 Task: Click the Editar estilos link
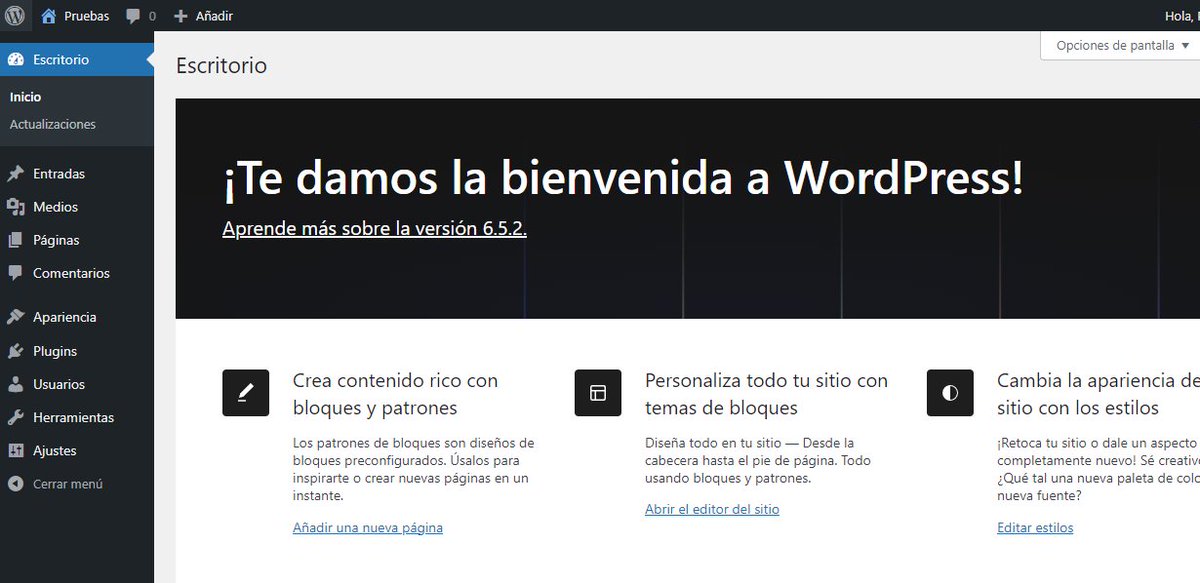pos(1035,527)
